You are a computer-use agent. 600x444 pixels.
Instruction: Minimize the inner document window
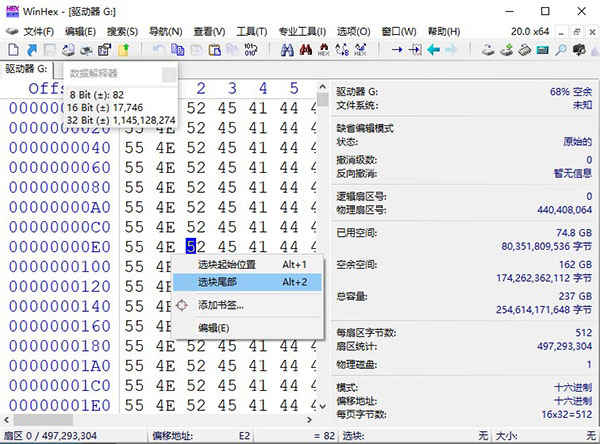561,32
